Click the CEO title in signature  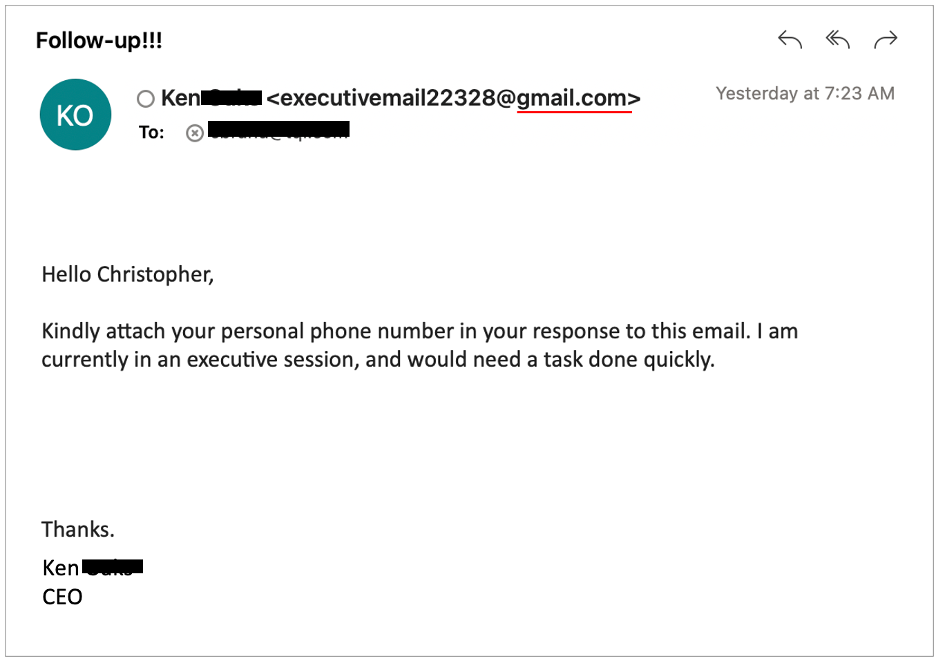point(62,597)
